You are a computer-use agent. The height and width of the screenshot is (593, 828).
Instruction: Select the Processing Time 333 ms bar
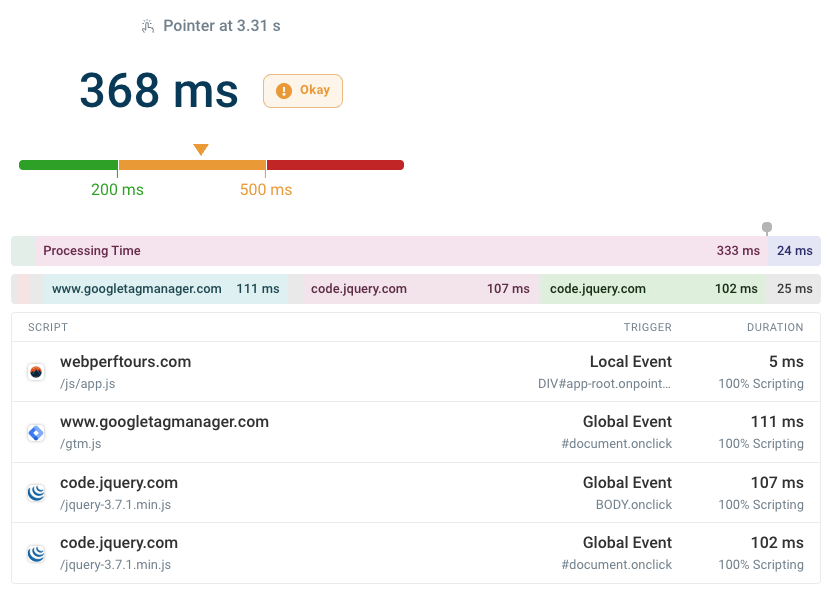[400, 251]
